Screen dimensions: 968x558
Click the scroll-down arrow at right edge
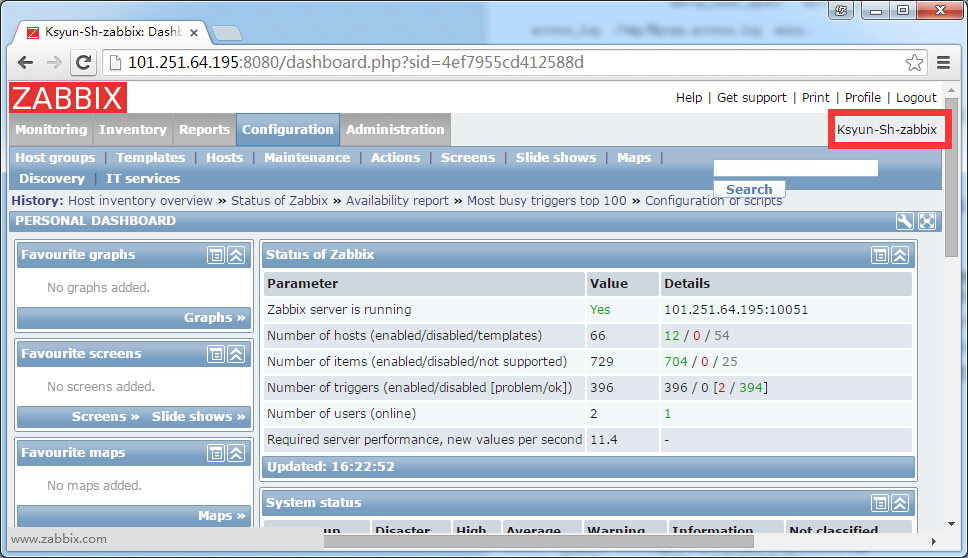coord(951,523)
